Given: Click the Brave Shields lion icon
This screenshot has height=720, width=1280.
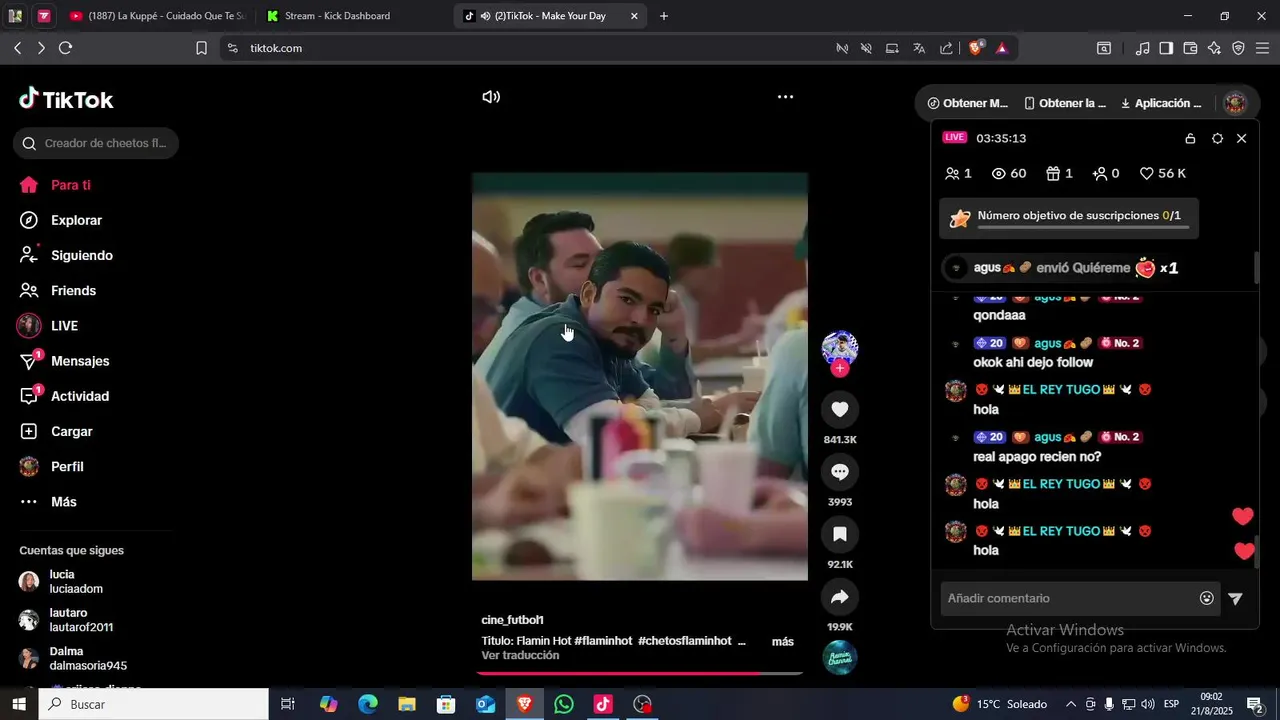Looking at the screenshot, I should coord(976,48).
